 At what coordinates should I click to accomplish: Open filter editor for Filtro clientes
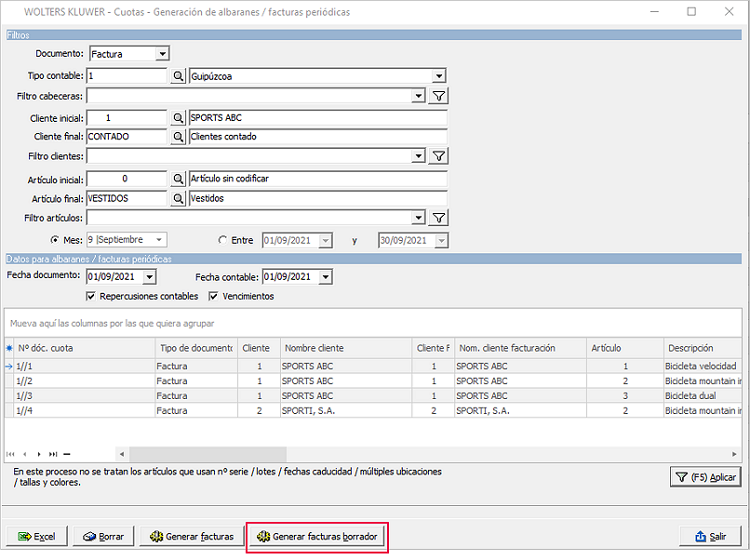439,156
